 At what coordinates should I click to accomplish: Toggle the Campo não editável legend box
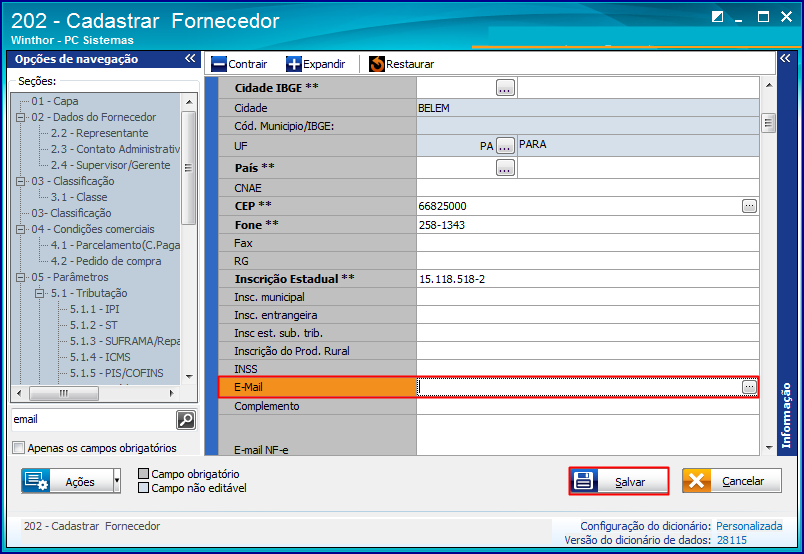pyautogui.click(x=144, y=487)
